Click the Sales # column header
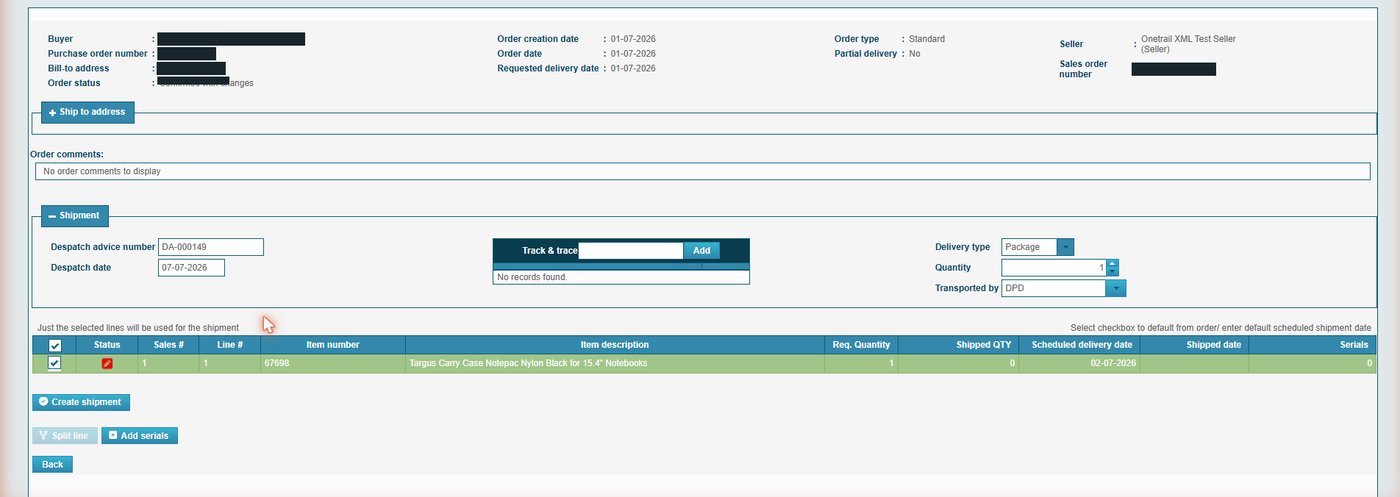 point(169,345)
